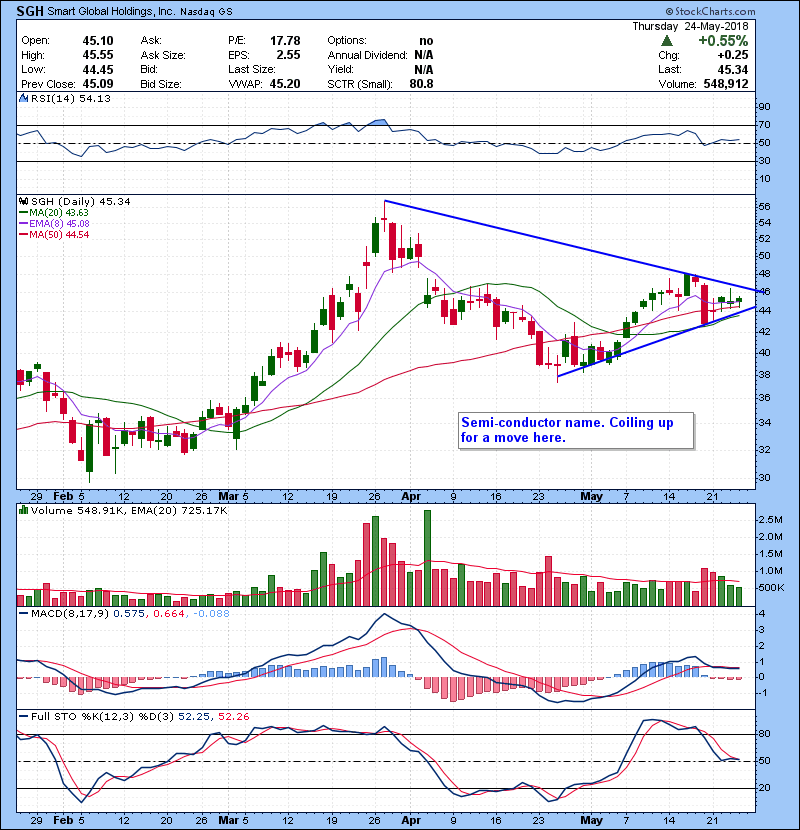Click the MA(50) 44.54 legend entry
This screenshot has height=830, width=800.
pyautogui.click(x=55, y=234)
